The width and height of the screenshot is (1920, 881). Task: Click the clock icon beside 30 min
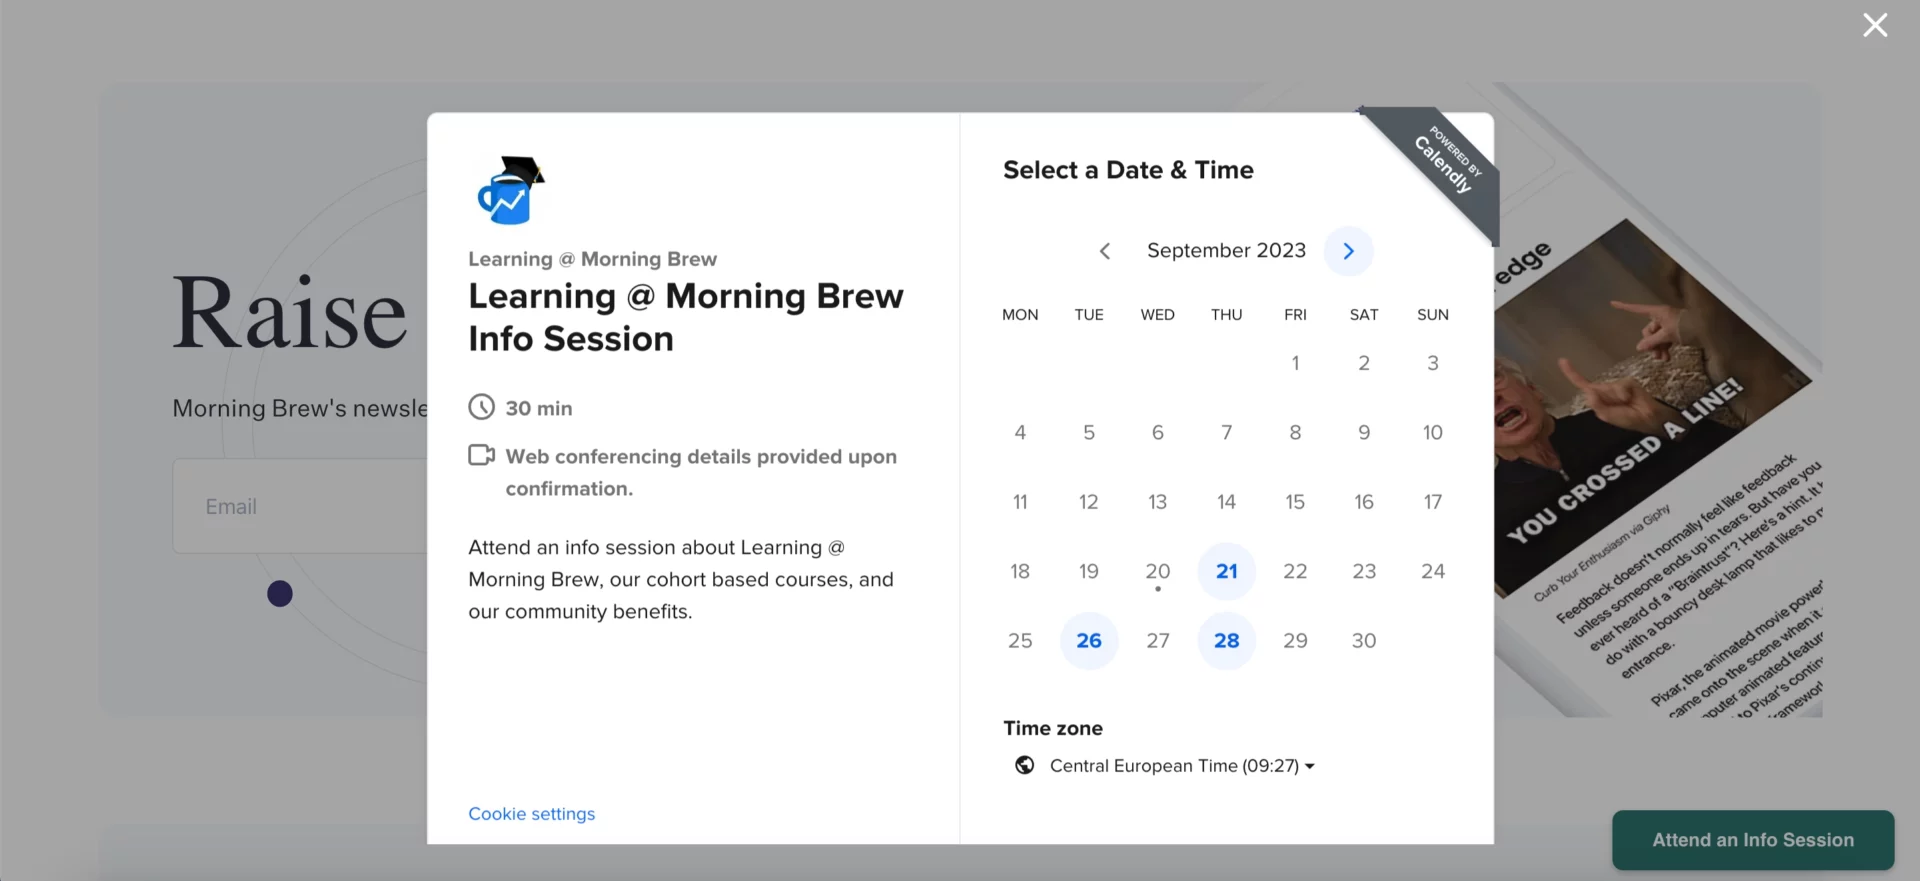(x=482, y=407)
